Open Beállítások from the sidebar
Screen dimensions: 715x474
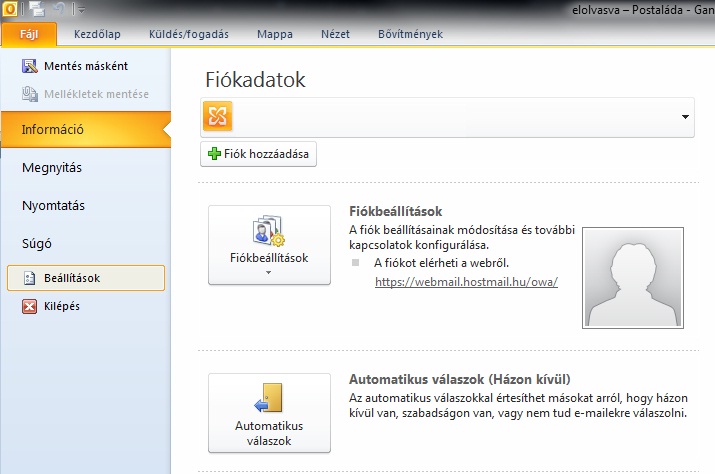[x=86, y=278]
